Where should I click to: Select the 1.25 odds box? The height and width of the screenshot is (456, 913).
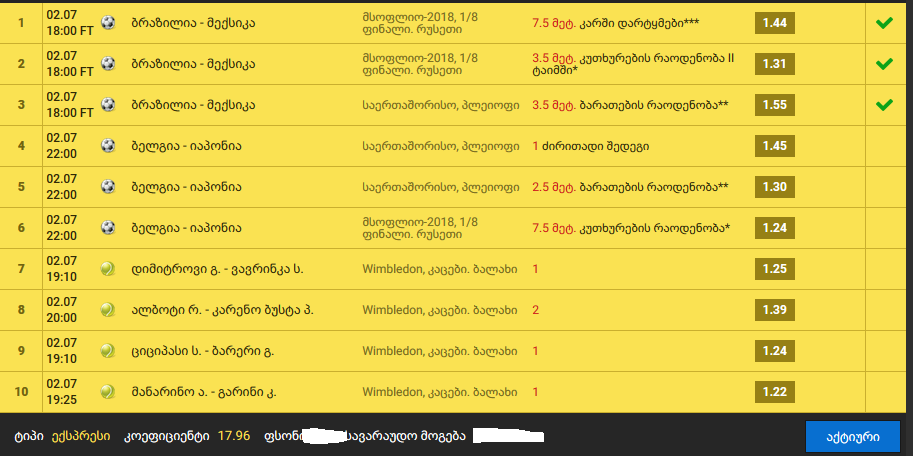click(x=774, y=269)
